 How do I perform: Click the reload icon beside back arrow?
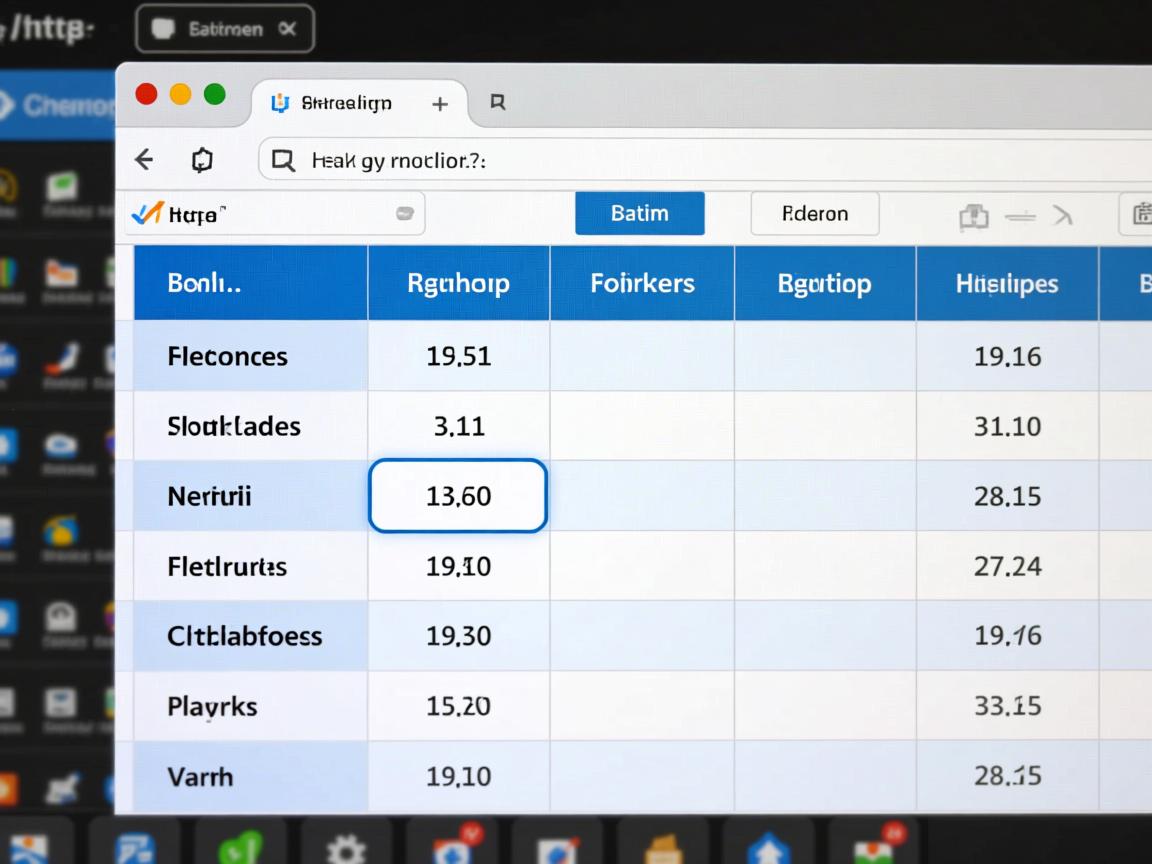pyautogui.click(x=202, y=160)
